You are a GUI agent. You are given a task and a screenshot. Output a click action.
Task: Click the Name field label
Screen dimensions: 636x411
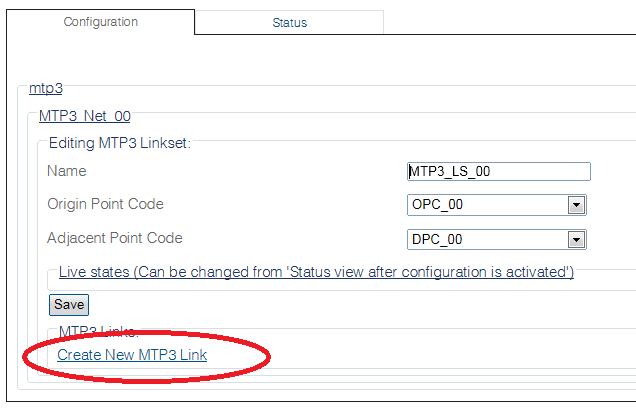coord(67,171)
